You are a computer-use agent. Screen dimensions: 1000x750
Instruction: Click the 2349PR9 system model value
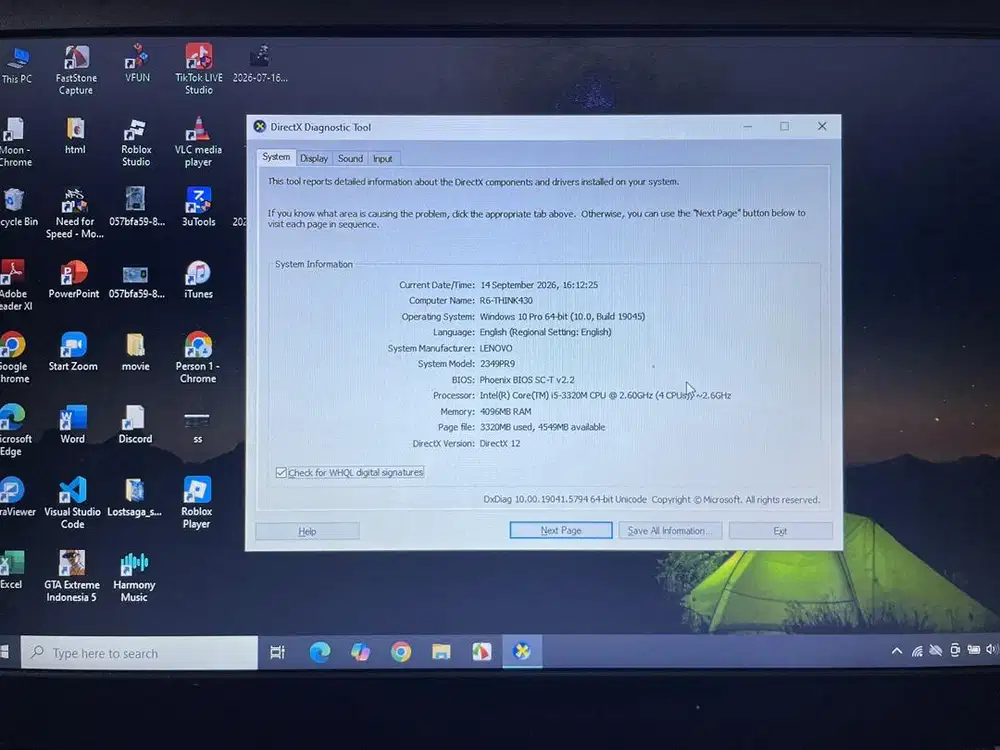(497, 364)
